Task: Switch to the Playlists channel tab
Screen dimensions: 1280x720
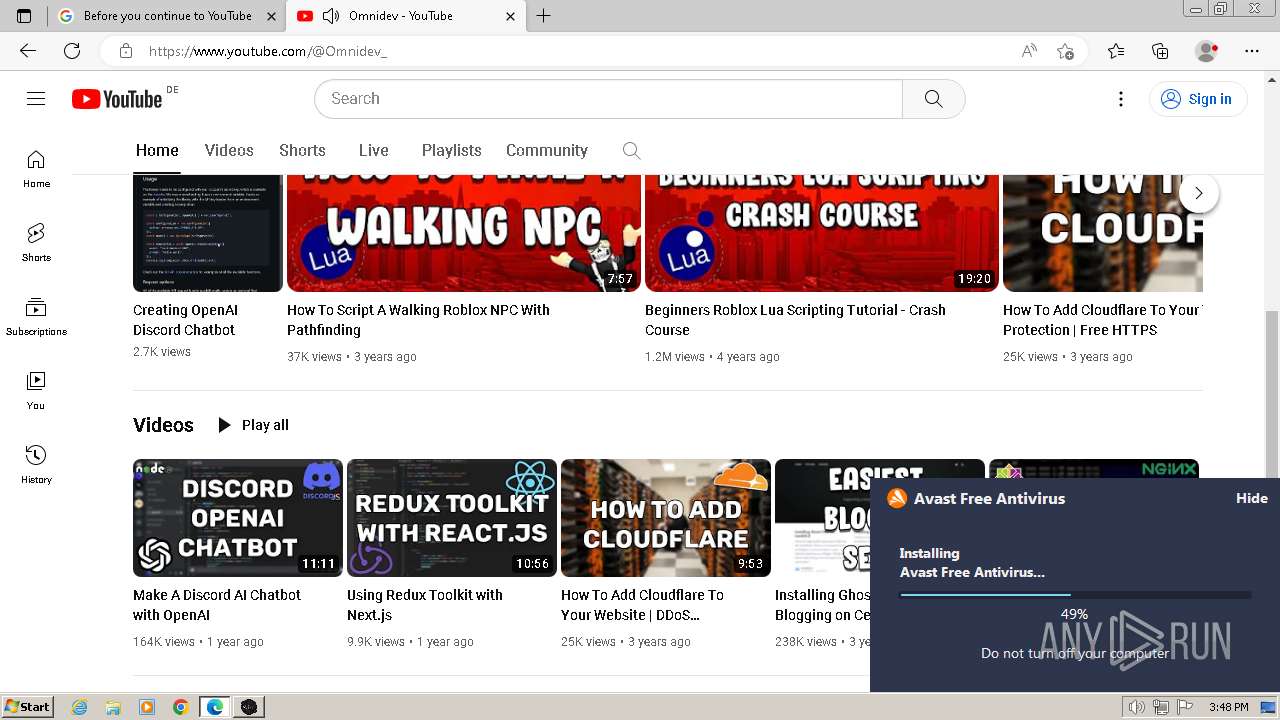Action: tap(451, 150)
